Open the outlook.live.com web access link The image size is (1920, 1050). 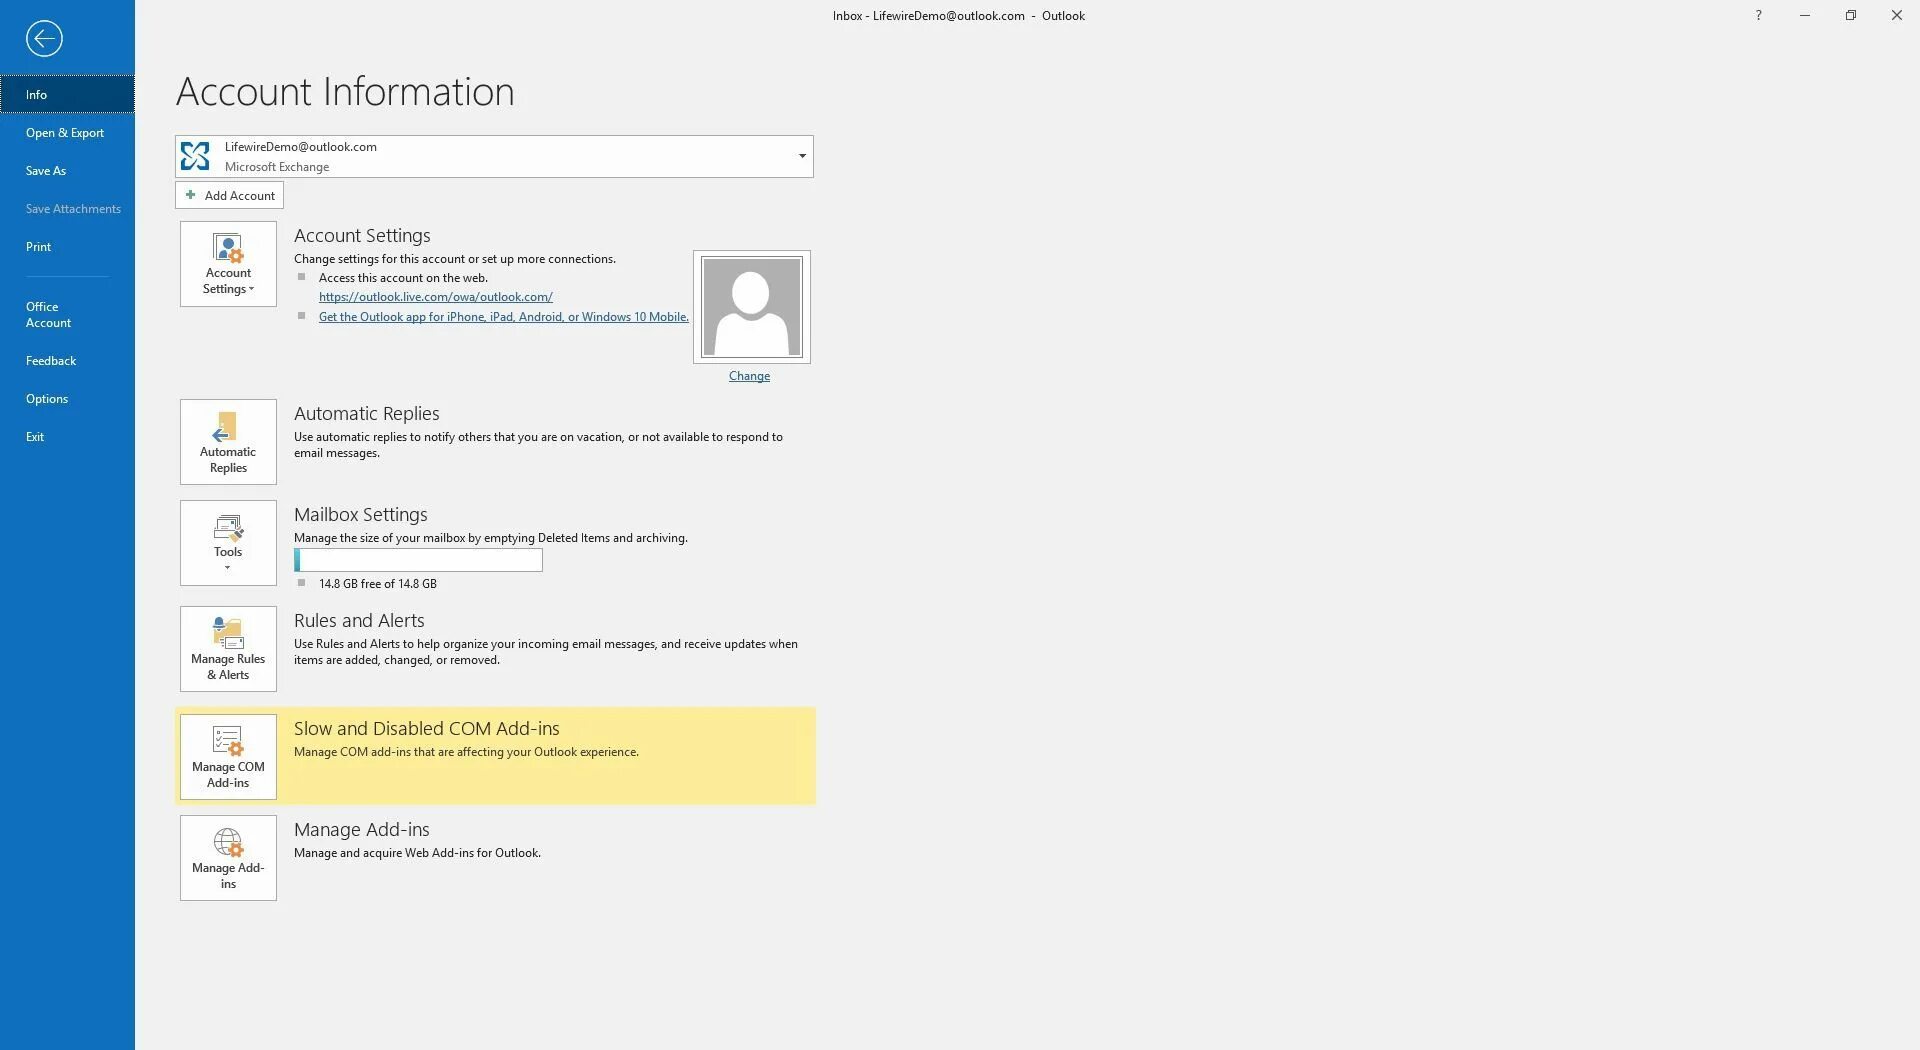[x=436, y=297]
